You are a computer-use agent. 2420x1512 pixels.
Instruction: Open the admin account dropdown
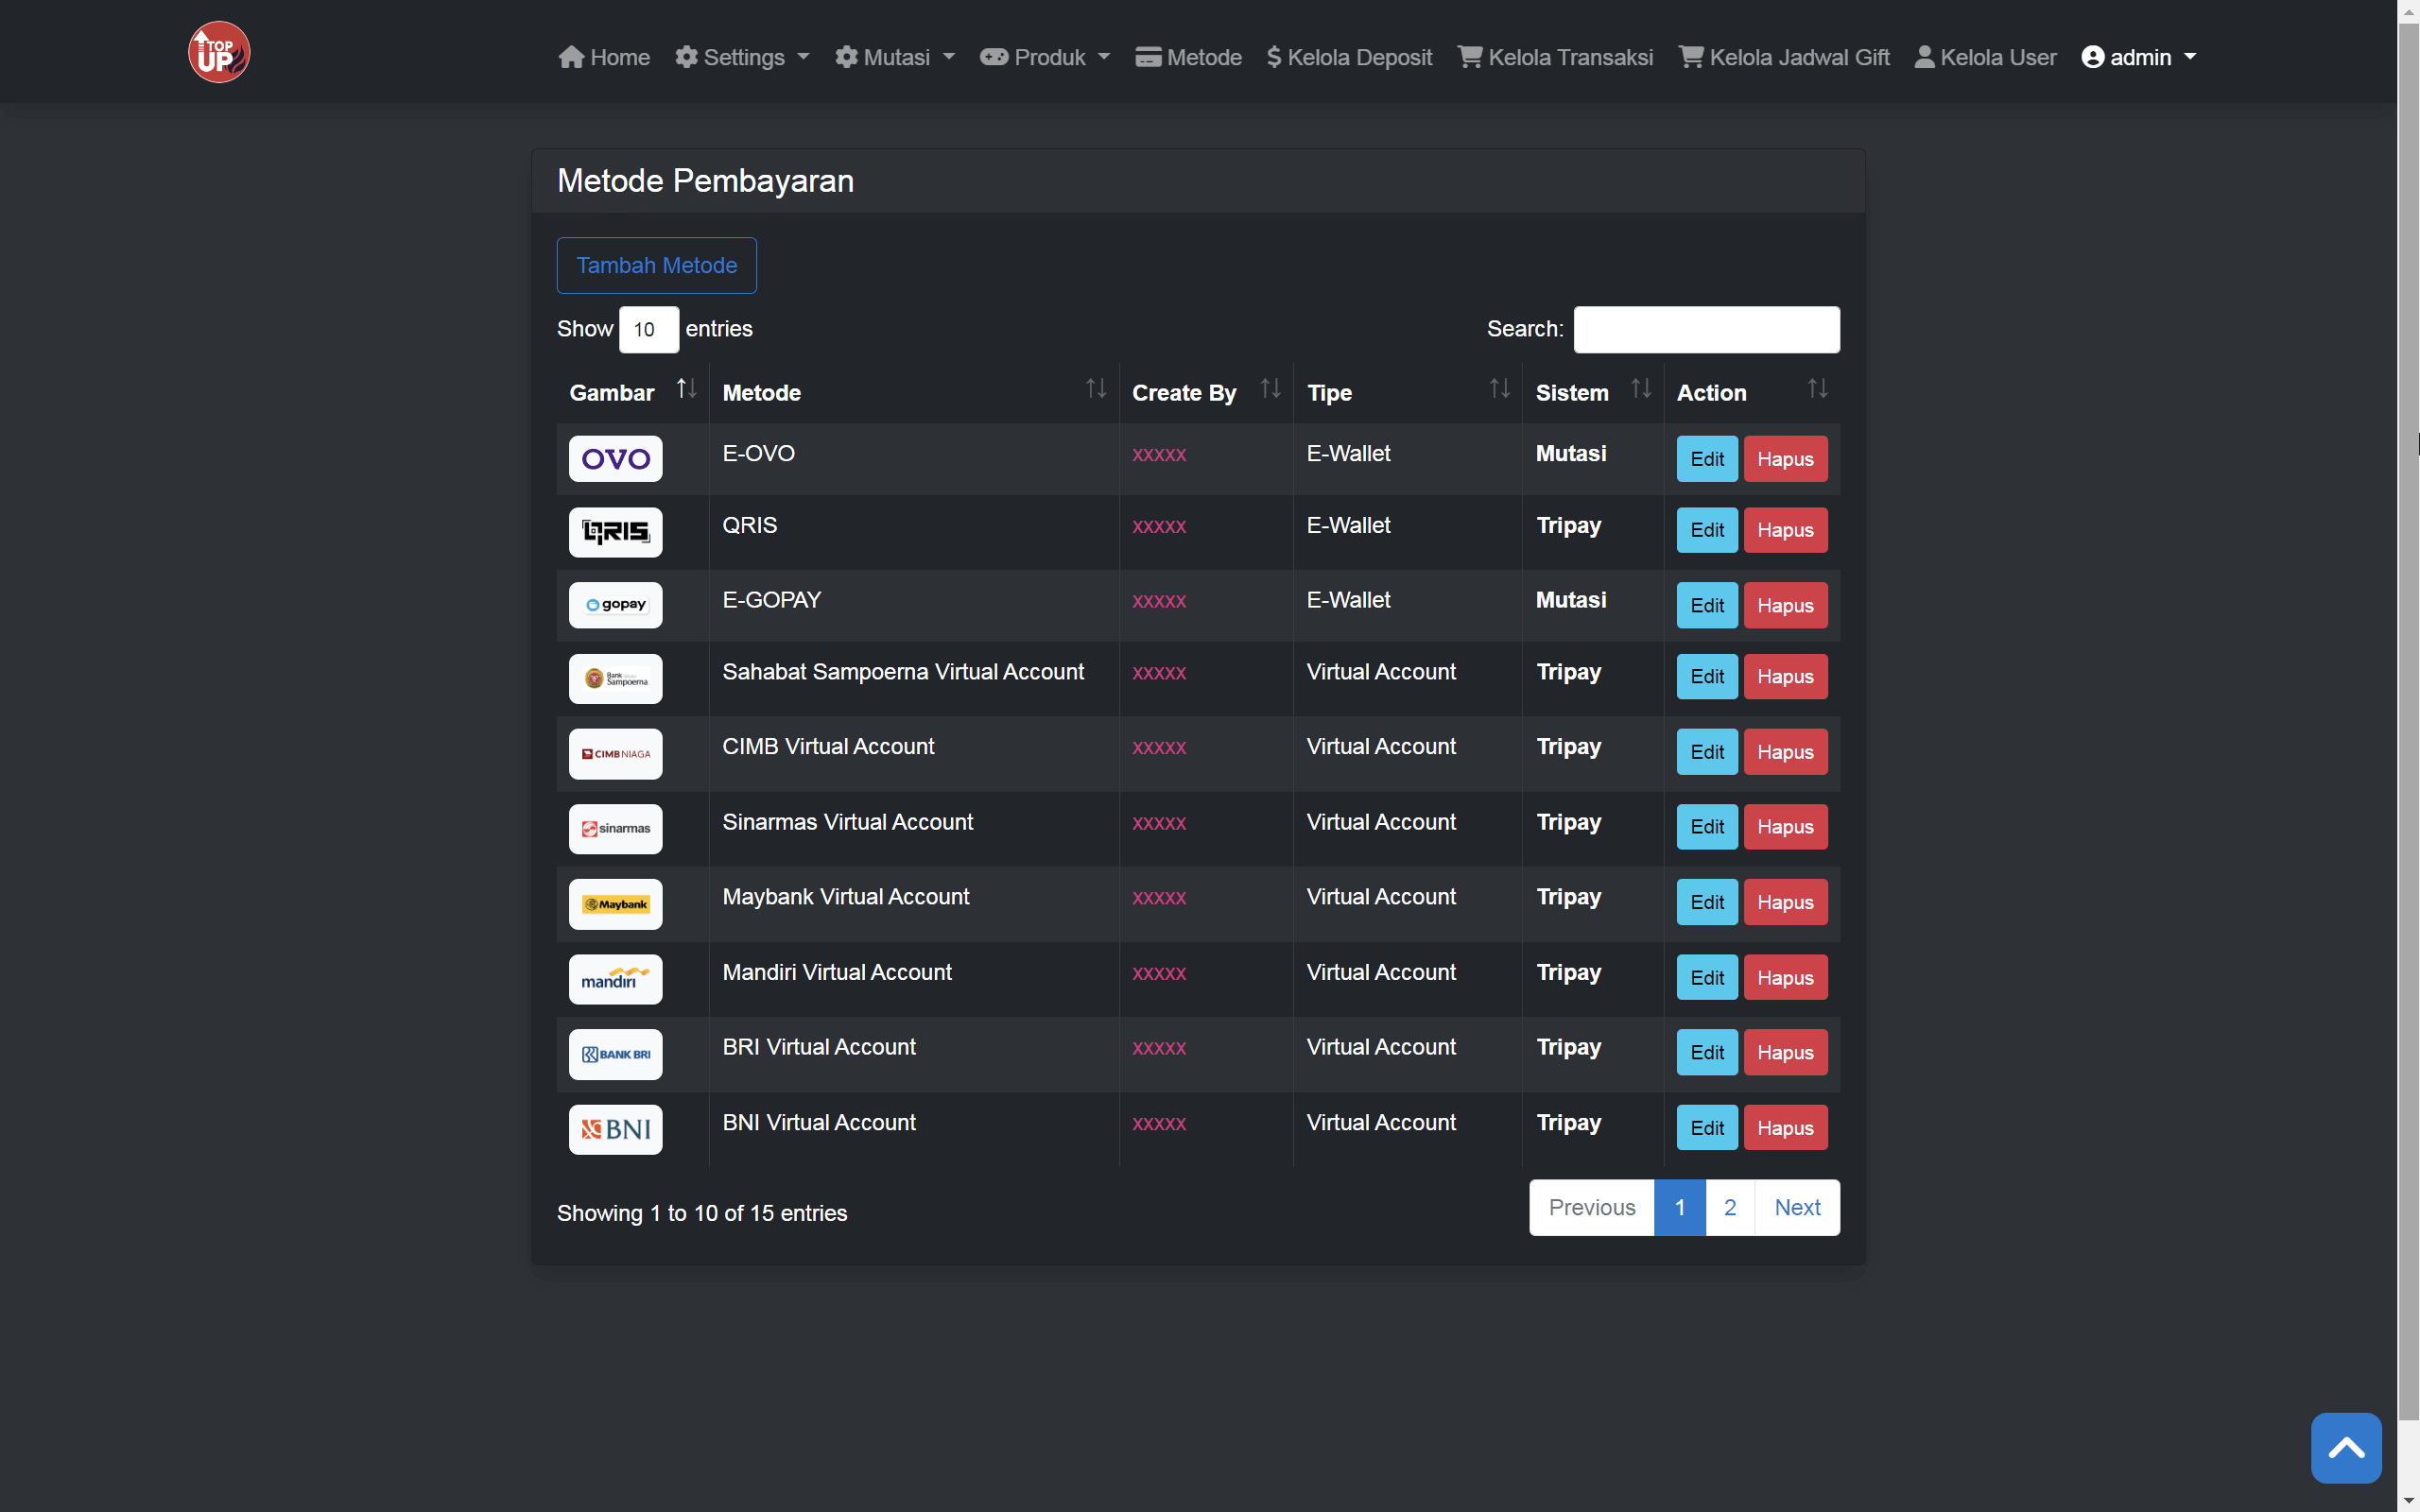[2139, 57]
